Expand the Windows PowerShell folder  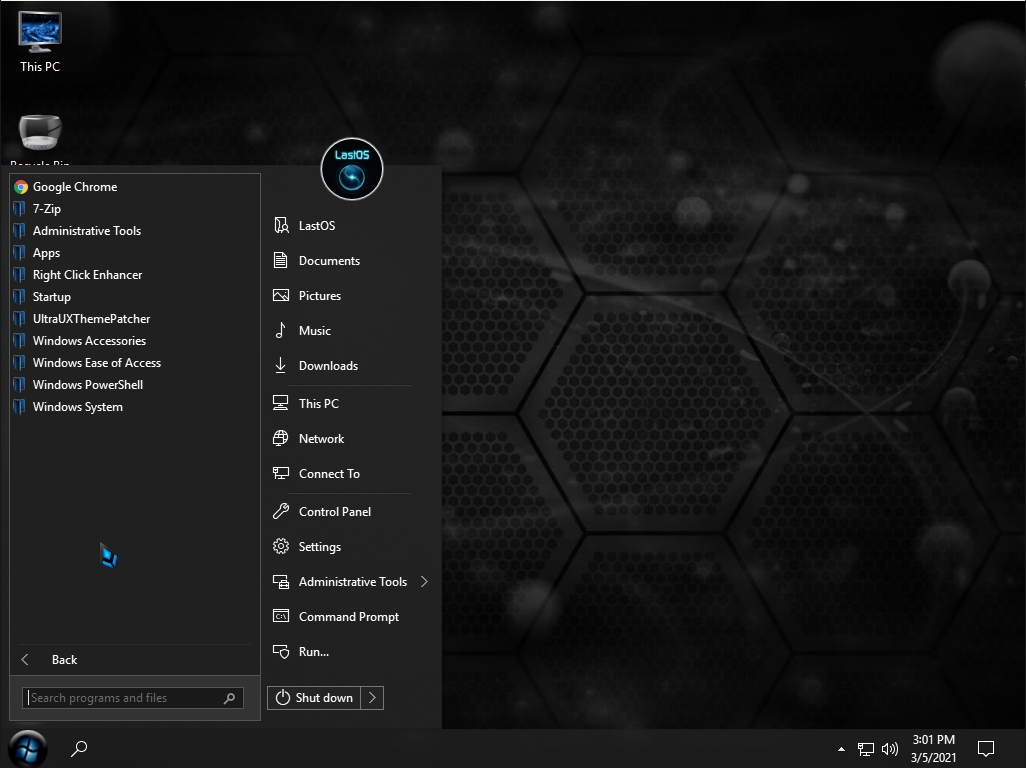coord(135,385)
